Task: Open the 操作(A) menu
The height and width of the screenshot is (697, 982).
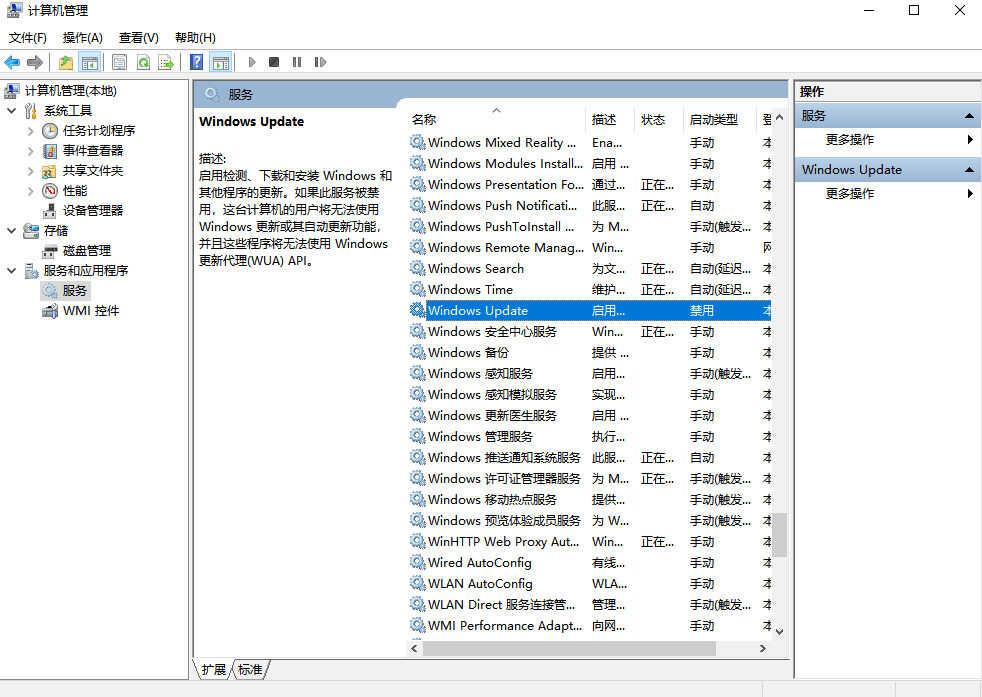Action: 82,38
